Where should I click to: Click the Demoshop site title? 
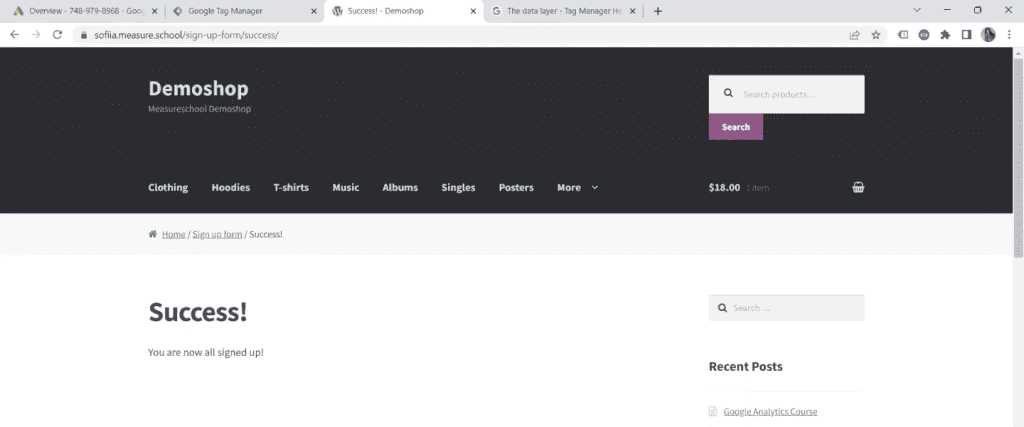pos(199,88)
